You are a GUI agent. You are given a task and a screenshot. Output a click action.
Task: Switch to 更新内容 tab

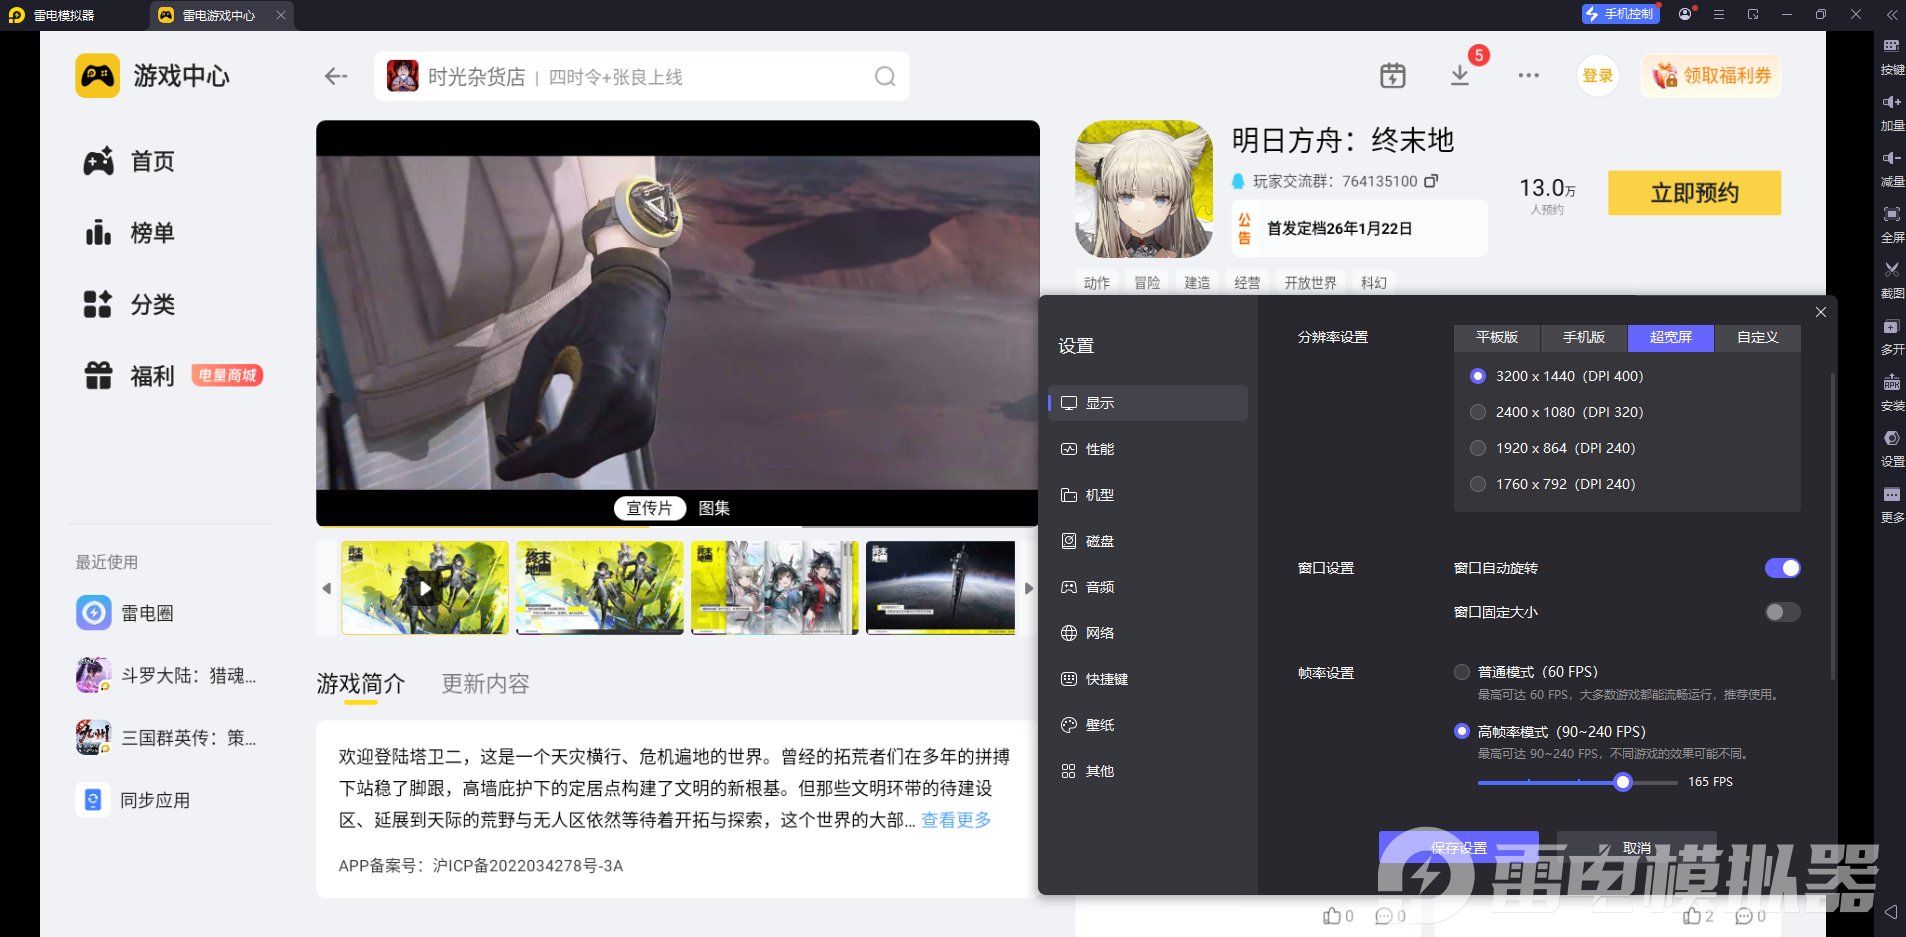tap(486, 684)
